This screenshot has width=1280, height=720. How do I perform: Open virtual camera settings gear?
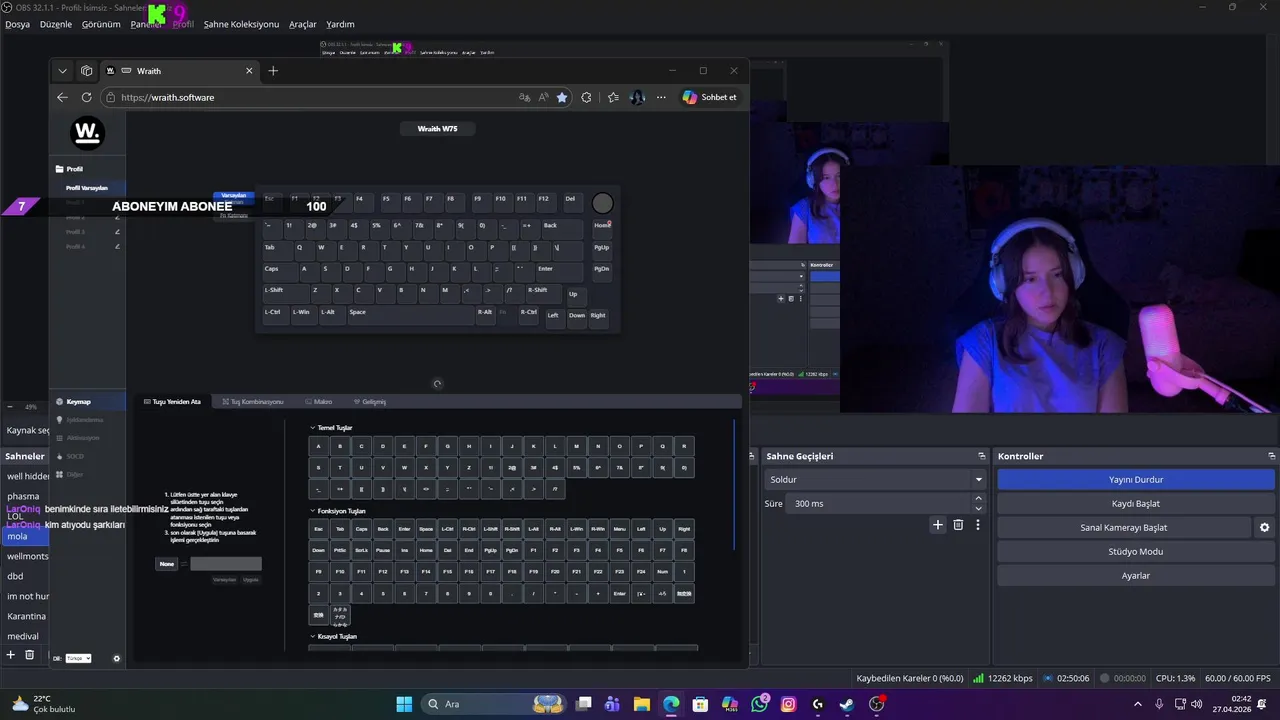tap(1264, 528)
